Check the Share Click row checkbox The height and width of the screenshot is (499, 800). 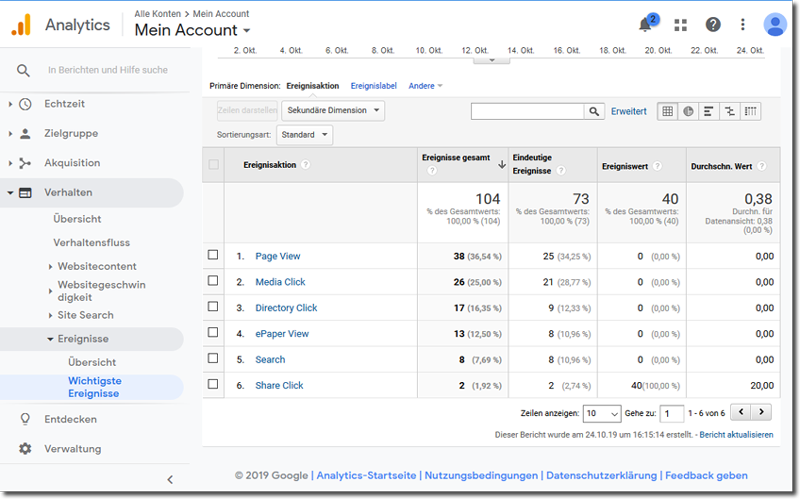pyautogui.click(x=213, y=384)
